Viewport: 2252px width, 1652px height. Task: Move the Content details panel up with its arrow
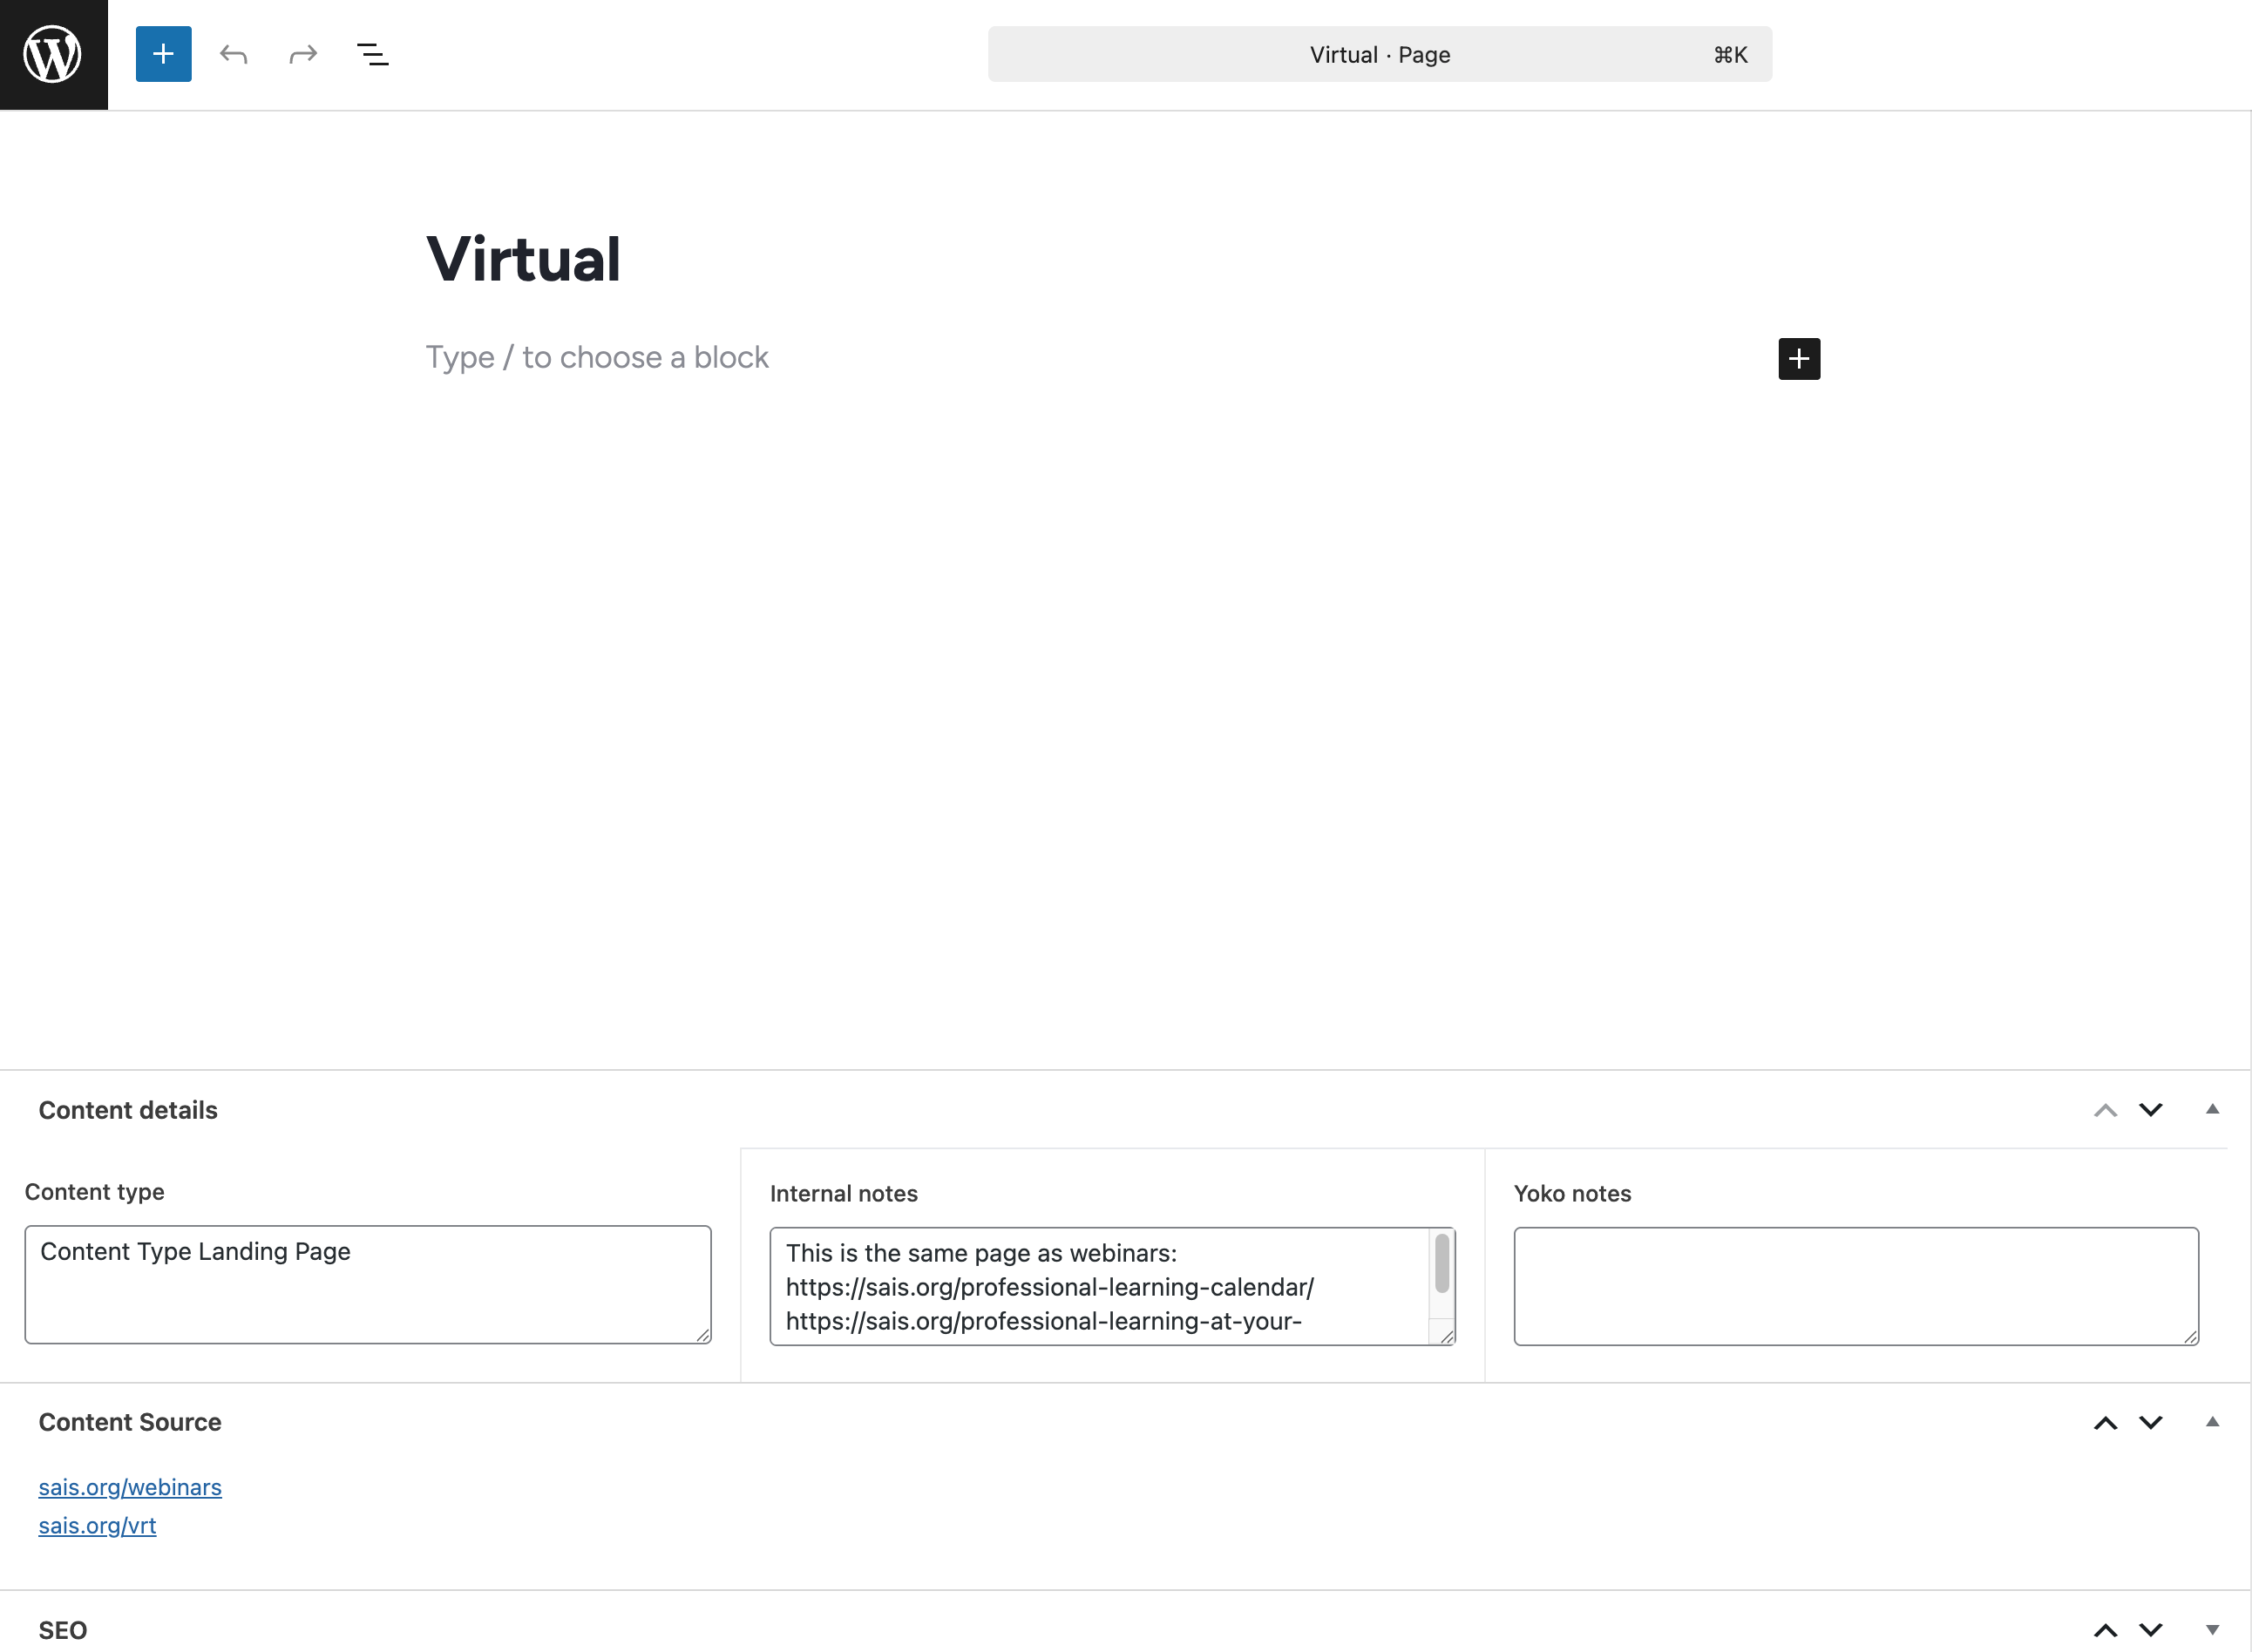pyautogui.click(x=2105, y=1109)
